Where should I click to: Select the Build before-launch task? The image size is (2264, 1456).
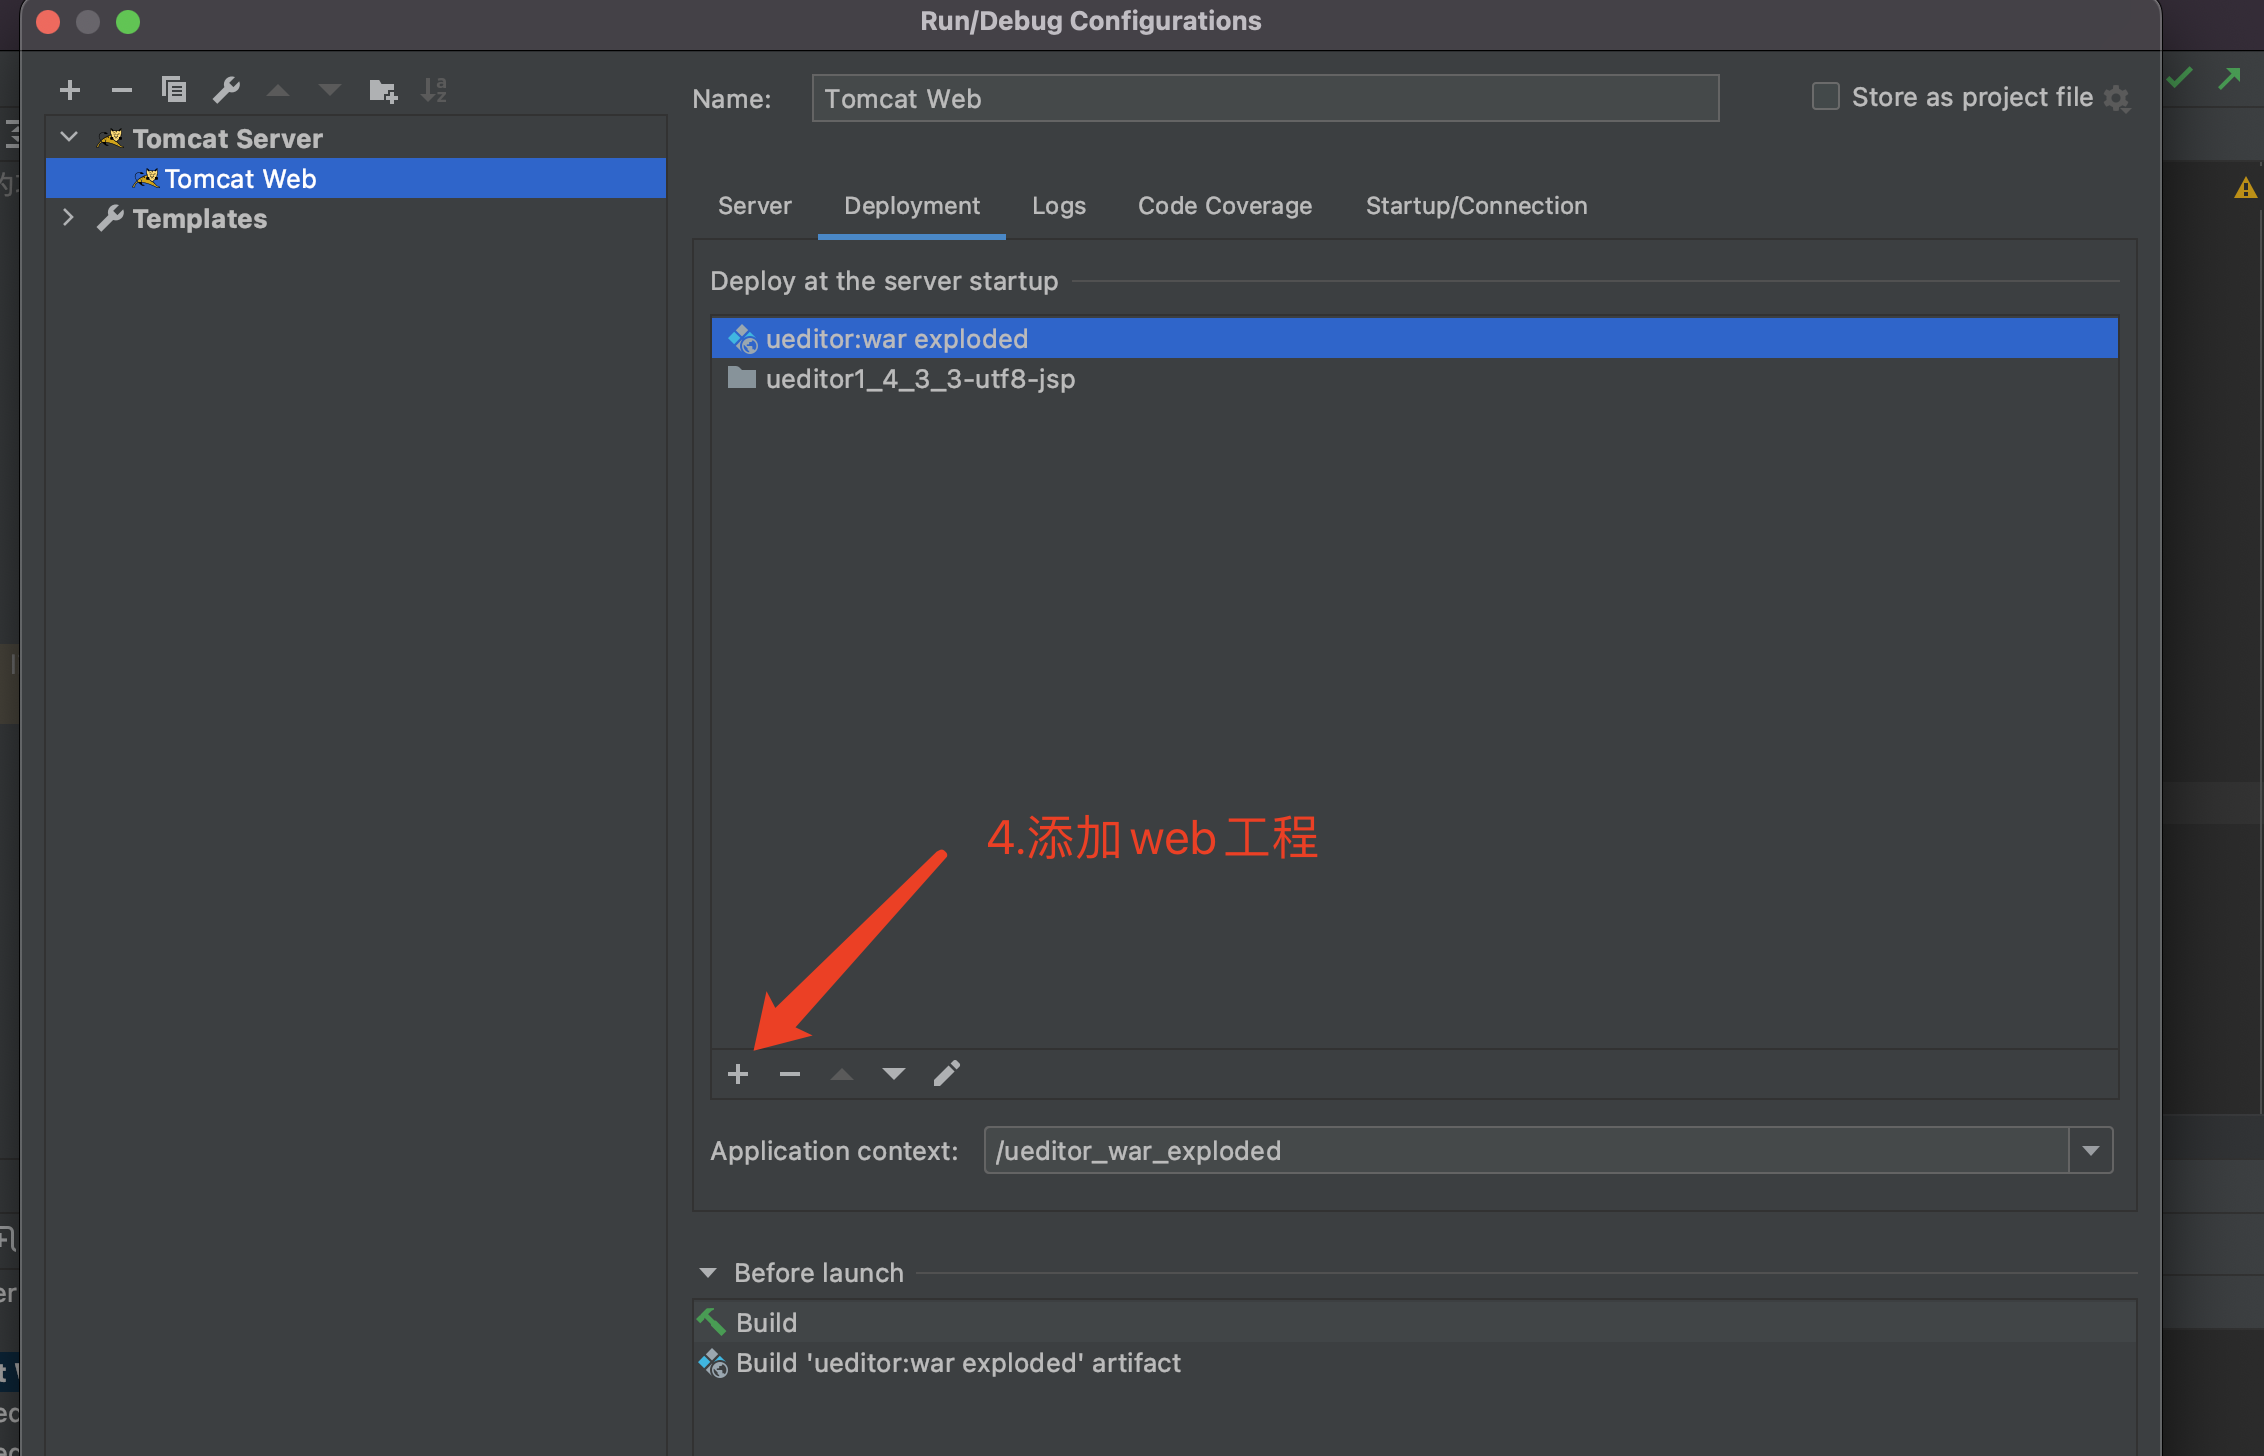click(x=1415, y=1322)
